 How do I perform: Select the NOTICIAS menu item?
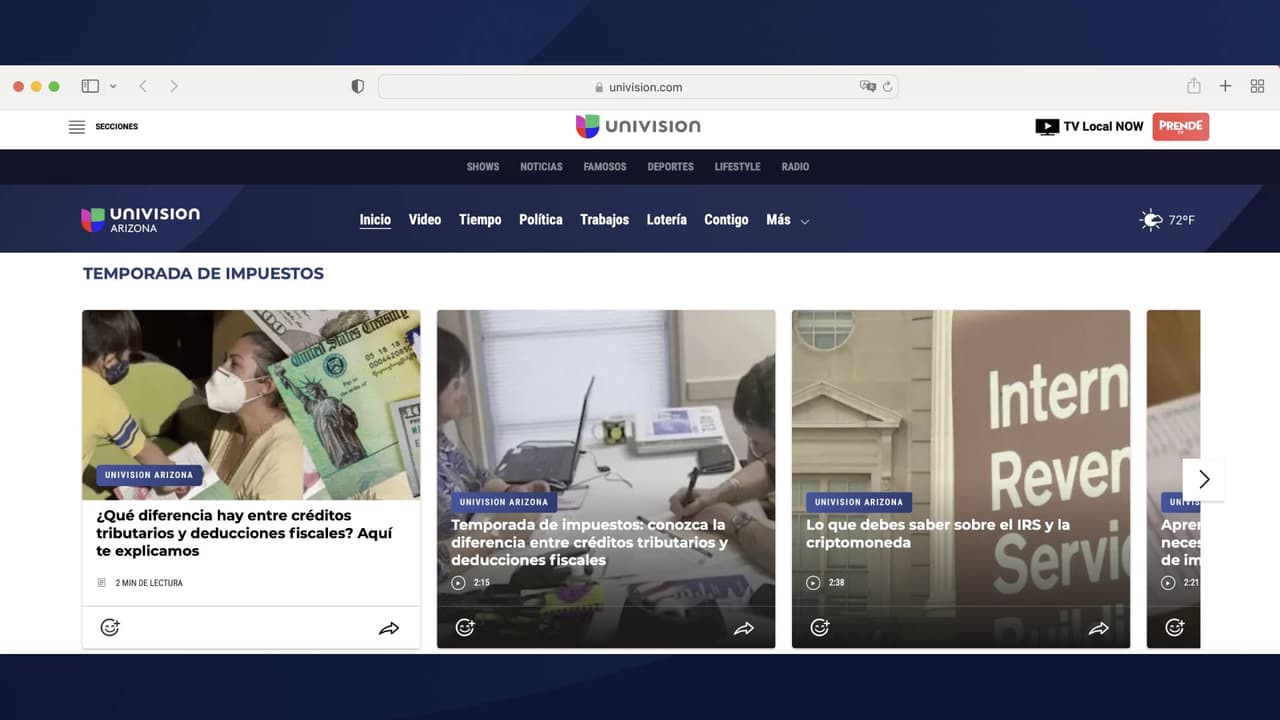point(541,167)
